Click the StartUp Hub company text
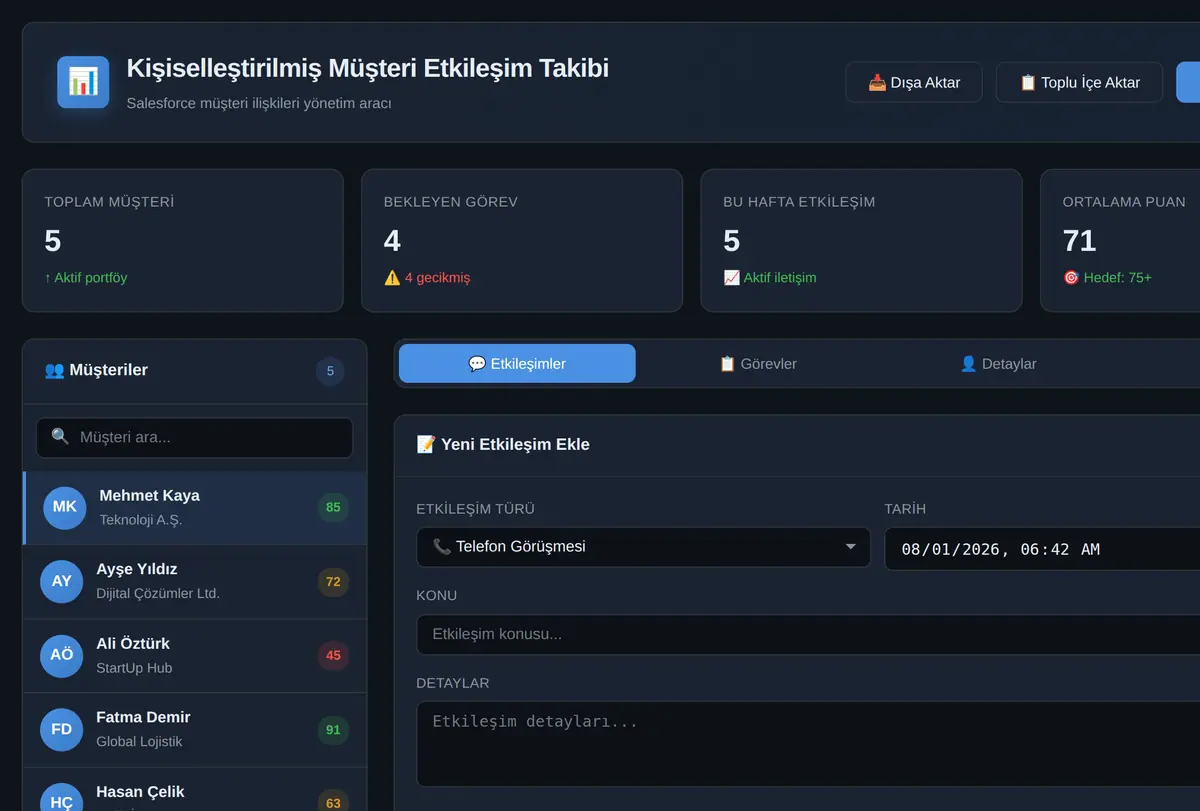1200x811 pixels. [134, 667]
